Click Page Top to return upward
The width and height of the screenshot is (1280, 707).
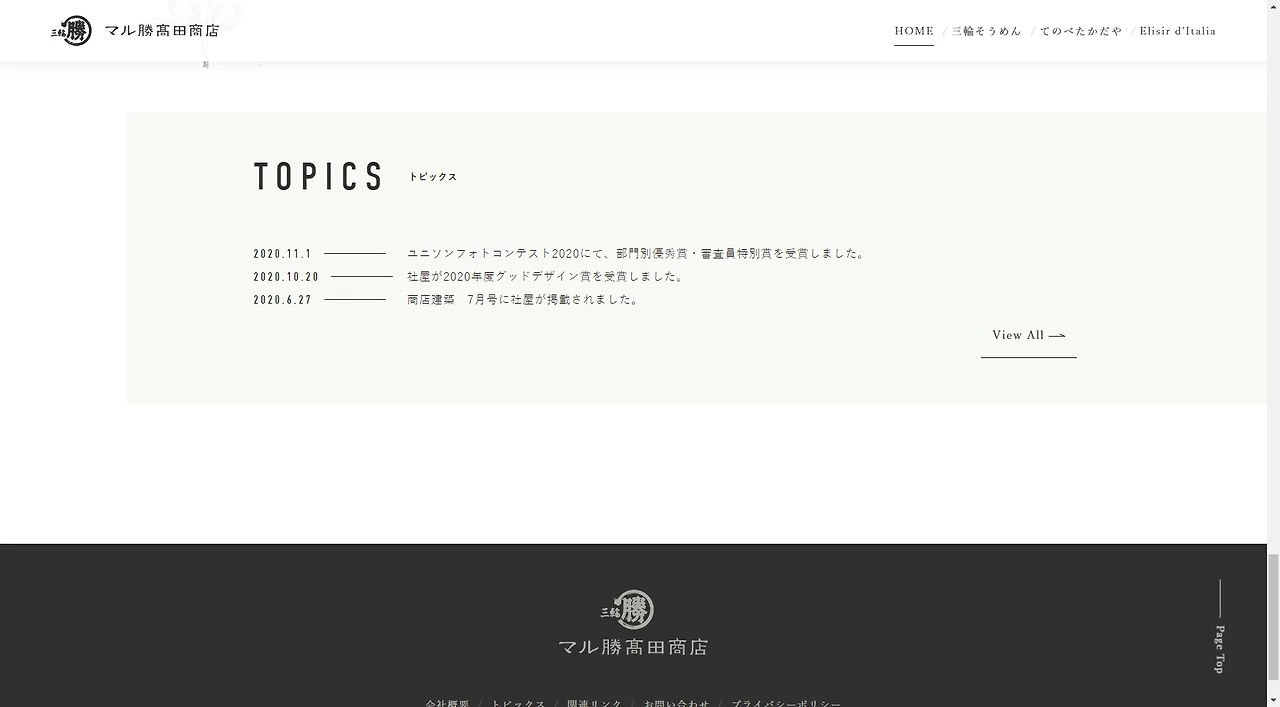coord(1218,648)
